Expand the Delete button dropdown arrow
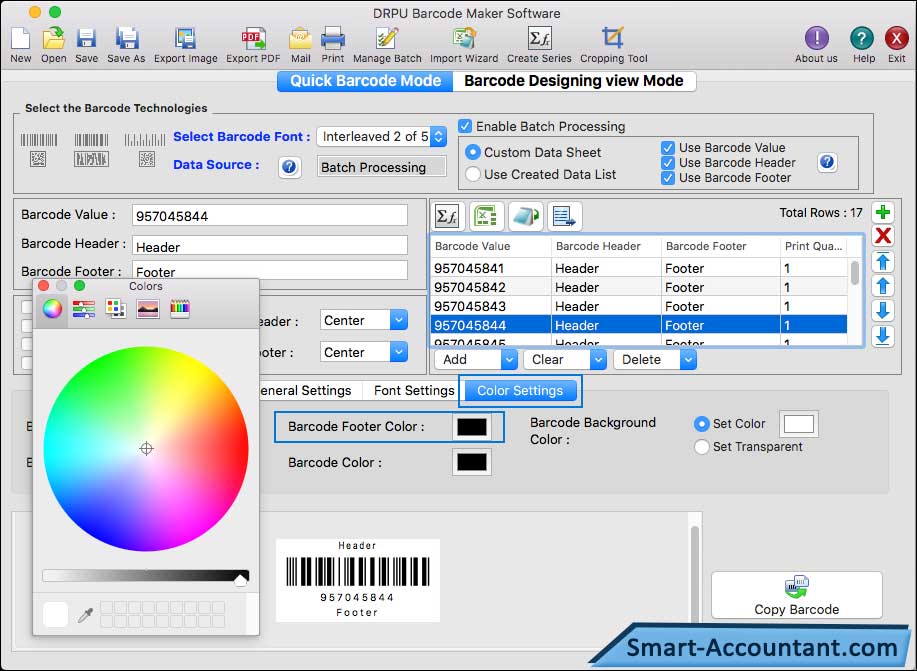The width and height of the screenshot is (917, 671). click(x=688, y=360)
